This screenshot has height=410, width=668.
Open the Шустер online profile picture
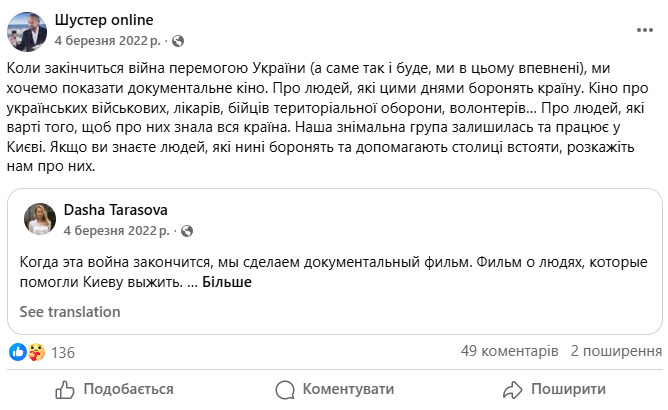(26, 30)
